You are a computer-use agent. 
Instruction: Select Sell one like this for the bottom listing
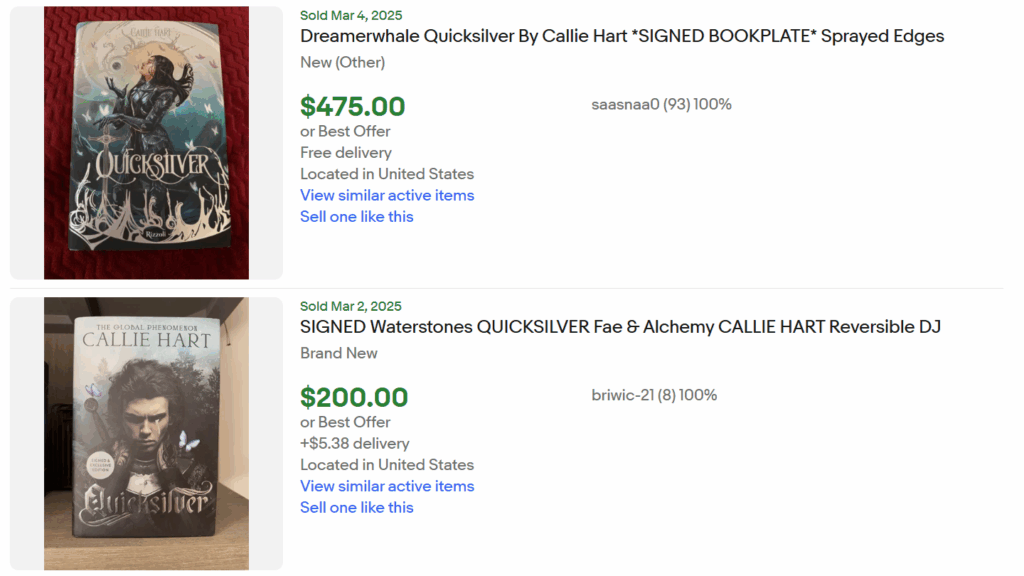356,507
